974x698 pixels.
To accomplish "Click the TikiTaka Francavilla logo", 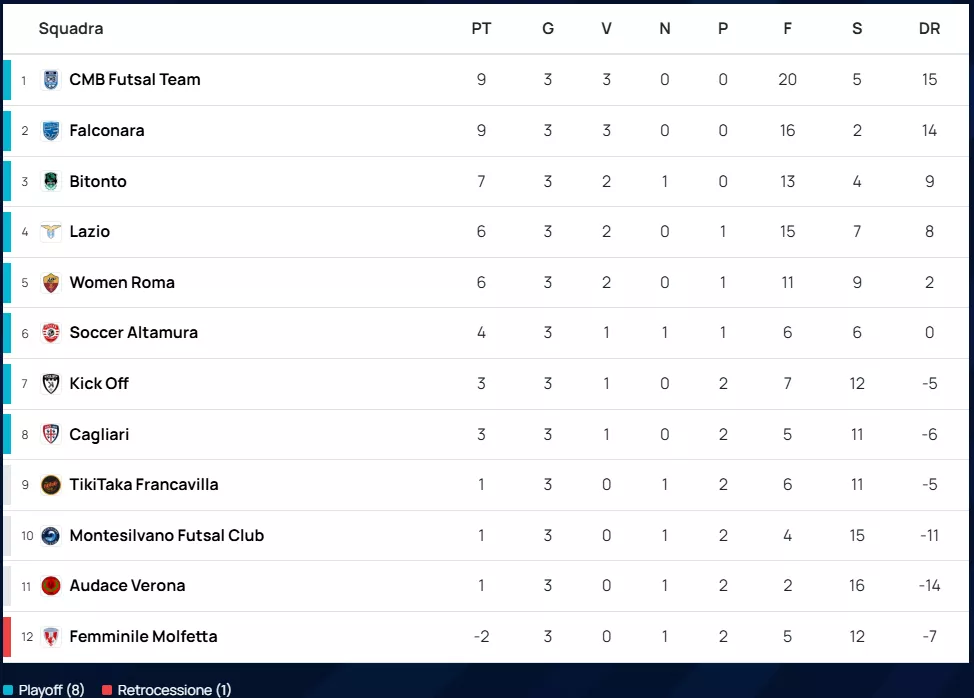I will point(51,485).
